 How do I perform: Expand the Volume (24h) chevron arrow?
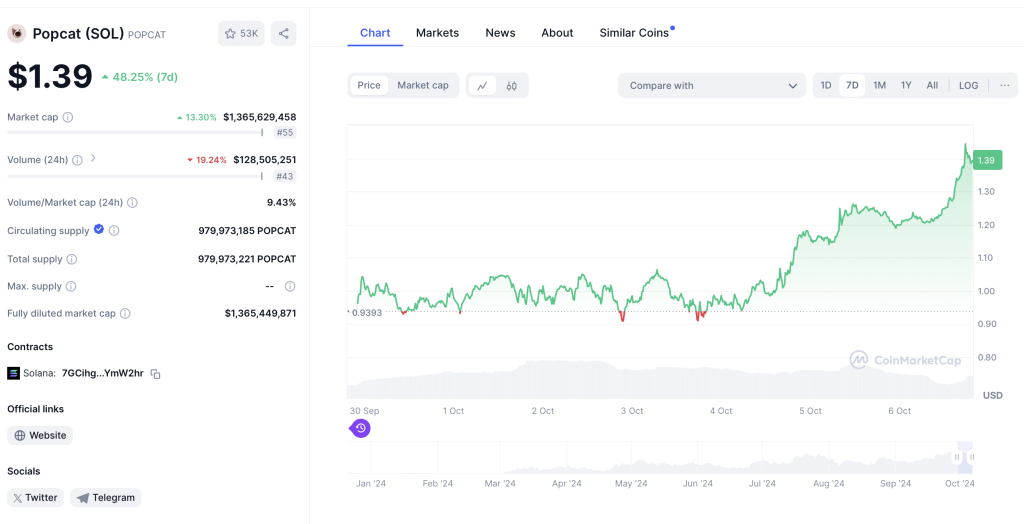93,158
